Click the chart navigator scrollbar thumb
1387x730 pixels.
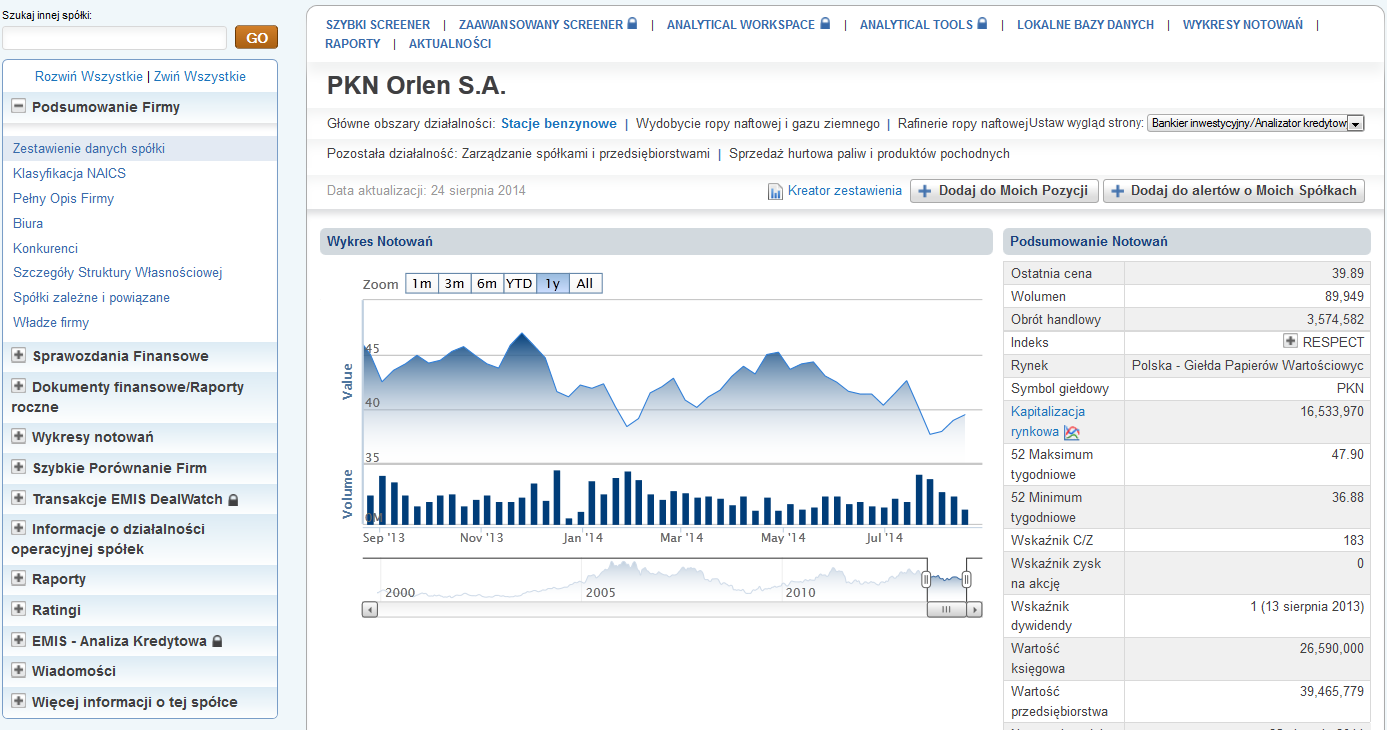[946, 609]
